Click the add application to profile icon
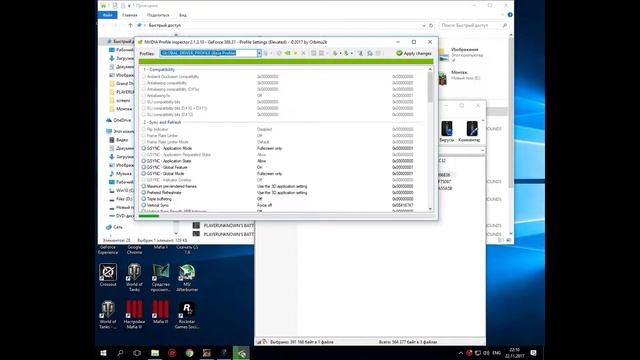This screenshot has height=360, width=640. pos(313,53)
